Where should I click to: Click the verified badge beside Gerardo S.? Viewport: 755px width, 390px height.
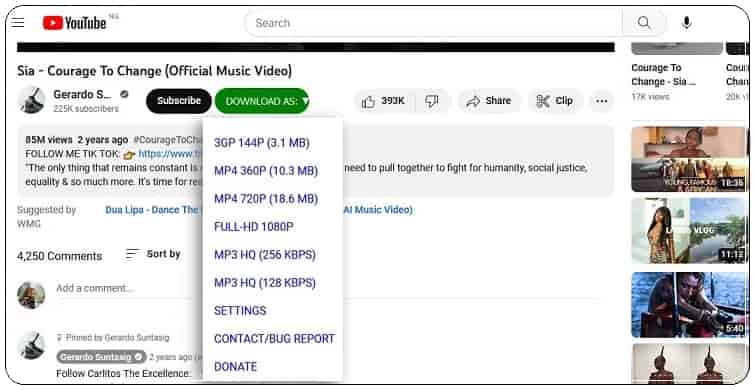[x=124, y=94]
